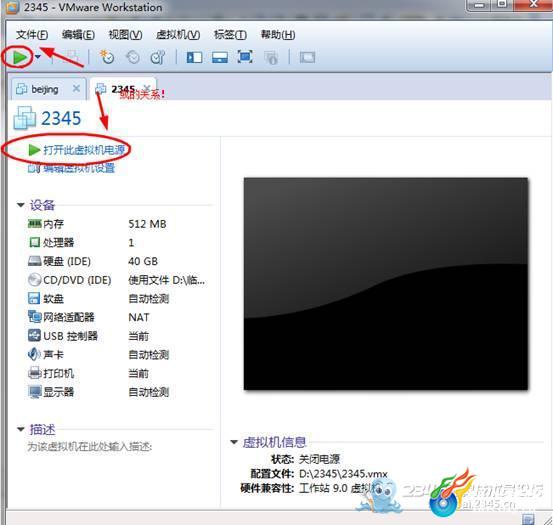Image resolution: width=553 pixels, height=525 pixels.
Task: Click the printer icon
Action: click(35, 373)
